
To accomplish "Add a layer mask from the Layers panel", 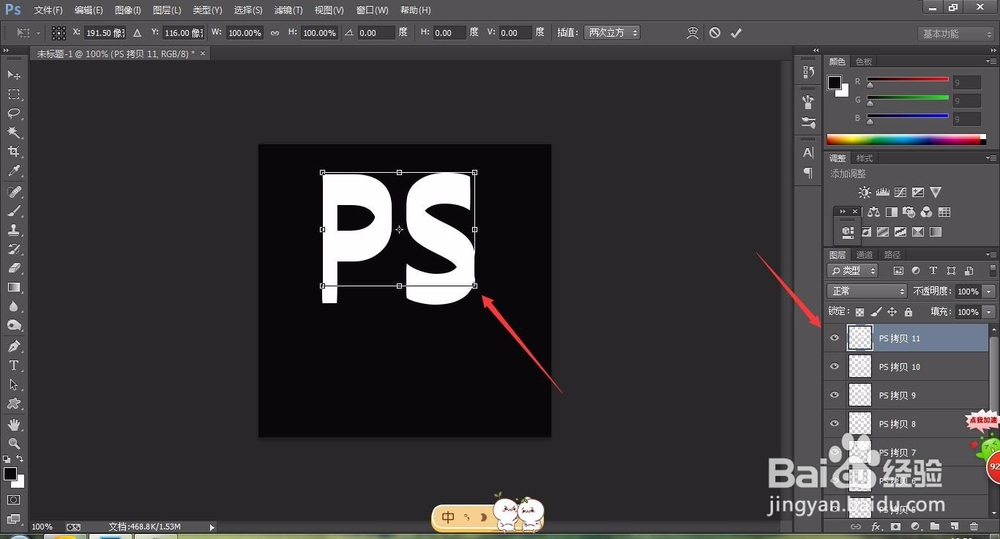I will point(896,527).
